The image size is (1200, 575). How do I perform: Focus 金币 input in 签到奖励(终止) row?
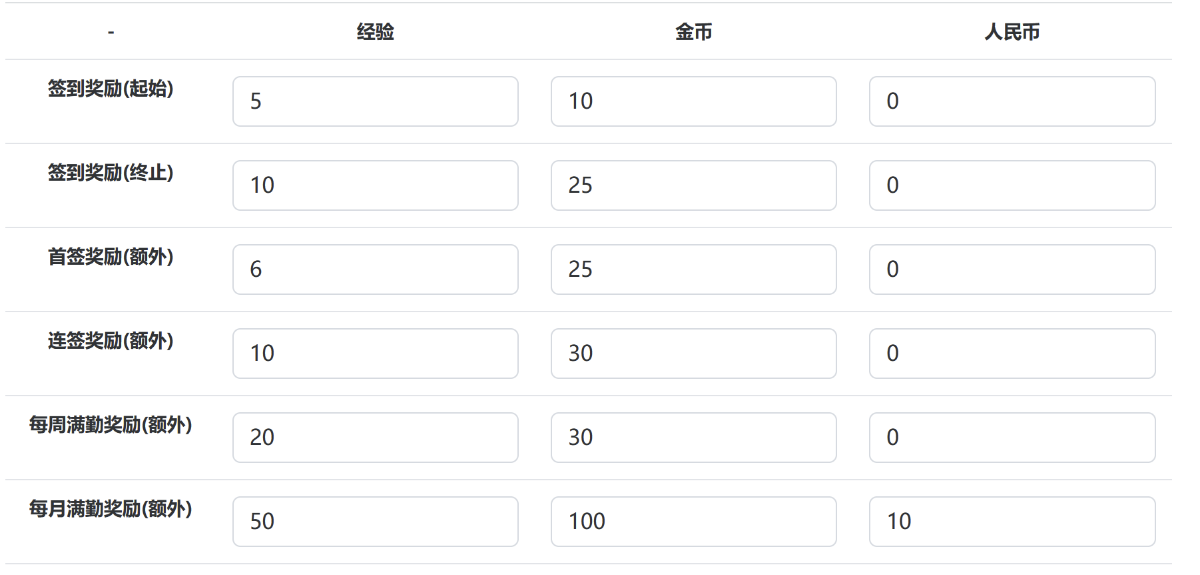693,185
